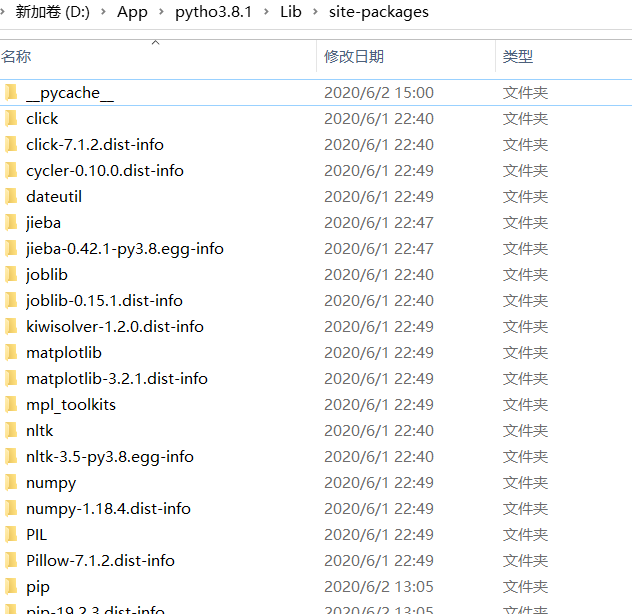Select kiwisolver-1.2.0.dist-info folder name
This screenshot has width=632, height=614.
tap(115, 327)
